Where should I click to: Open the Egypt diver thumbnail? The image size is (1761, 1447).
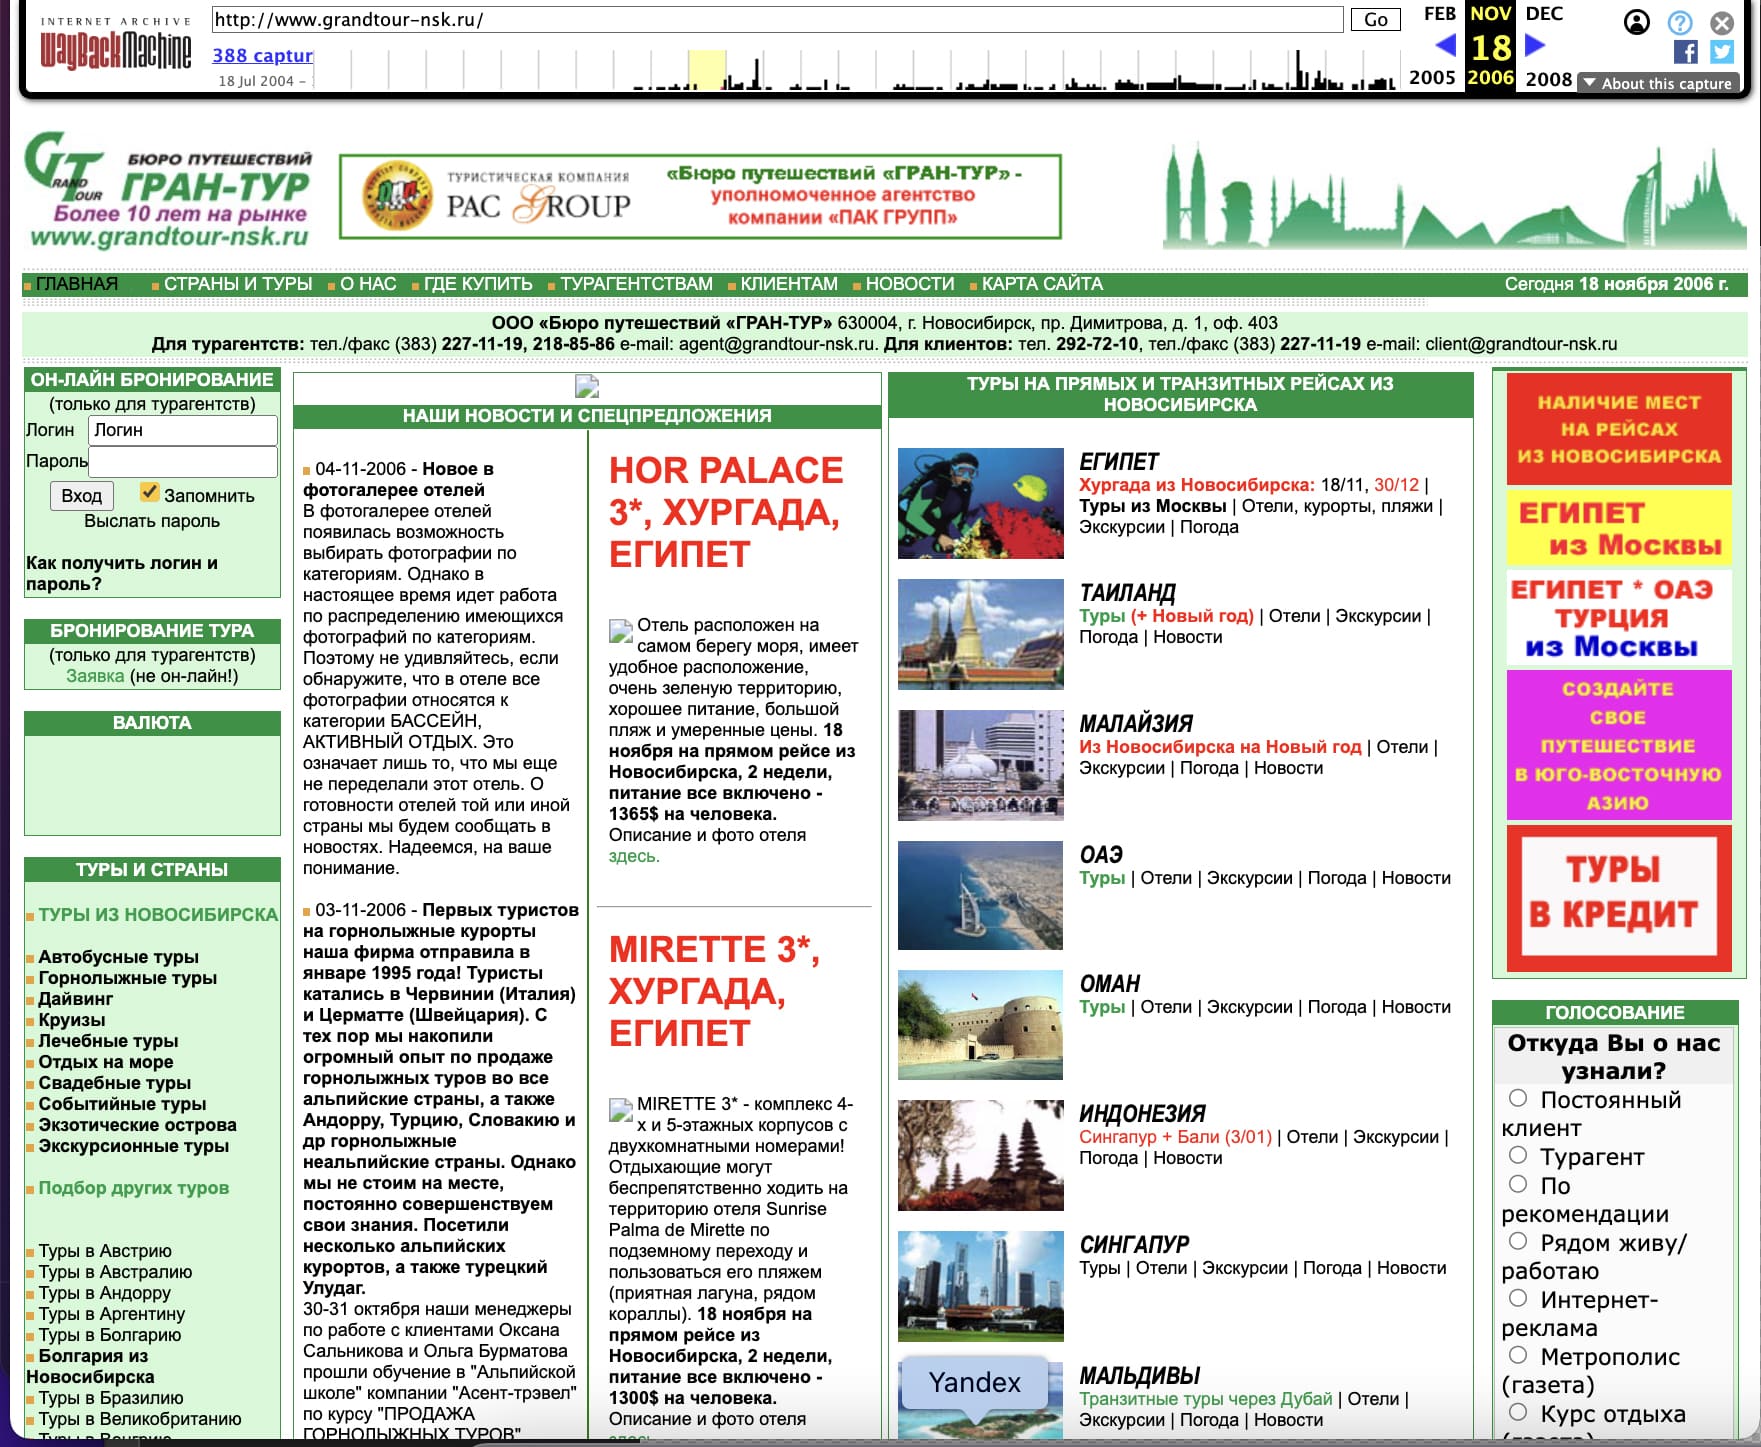tap(981, 503)
